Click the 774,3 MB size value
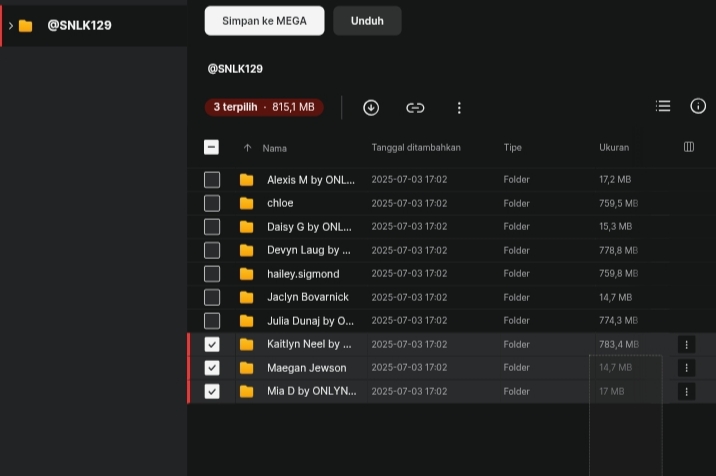This screenshot has height=476, width=716. 618,321
